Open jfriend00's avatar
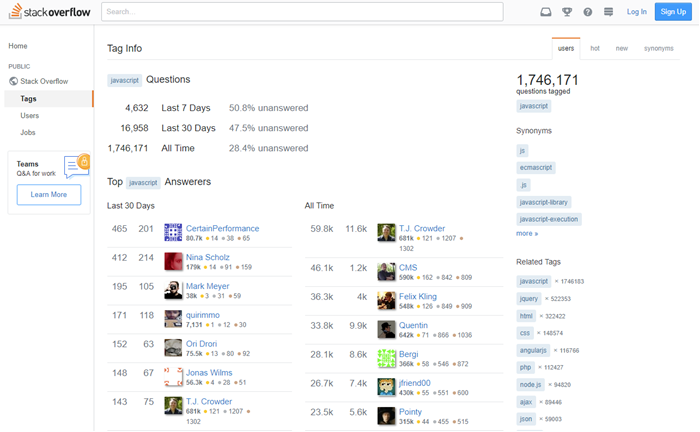Screen dimensions: 700x432 [386, 387]
